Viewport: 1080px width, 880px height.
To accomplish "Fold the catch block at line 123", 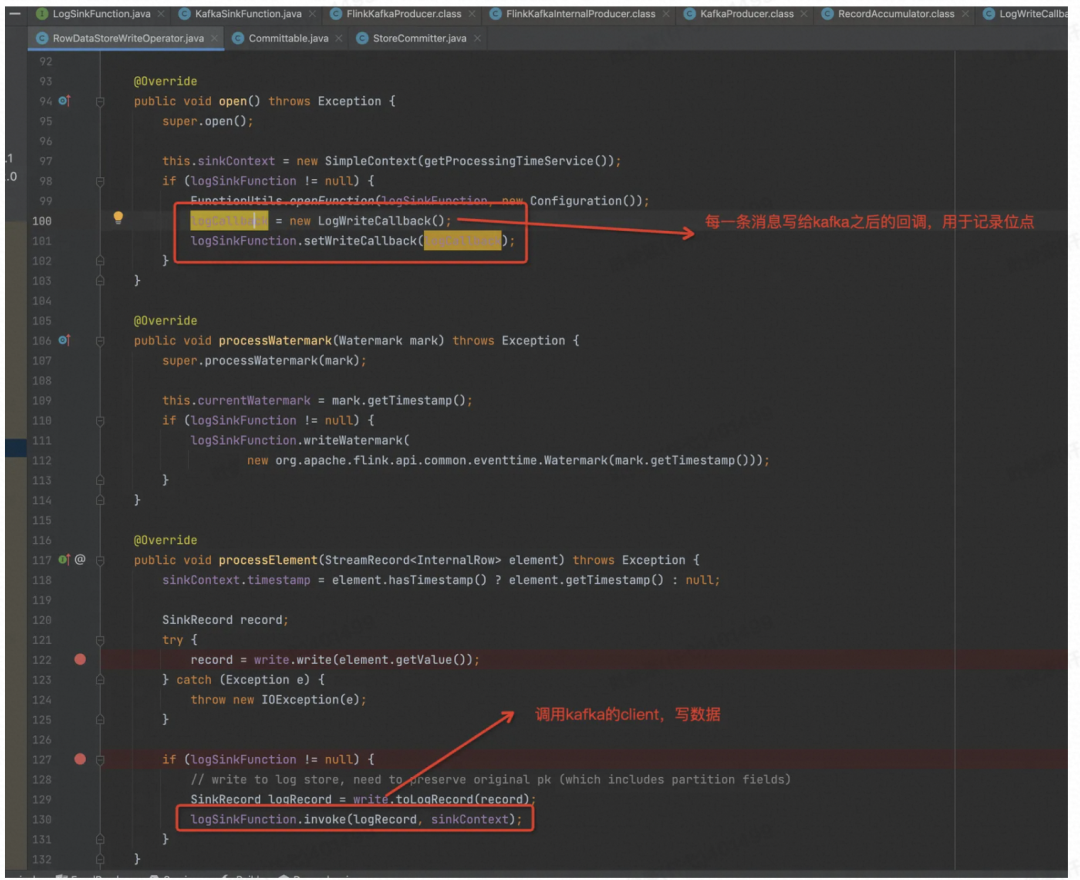I will coord(100,680).
